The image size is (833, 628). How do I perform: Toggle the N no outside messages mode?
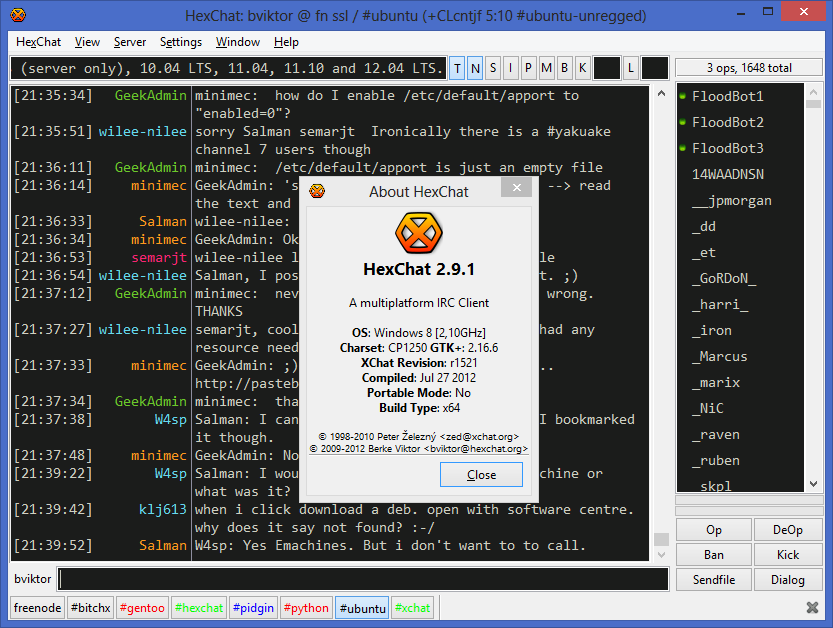coord(475,68)
